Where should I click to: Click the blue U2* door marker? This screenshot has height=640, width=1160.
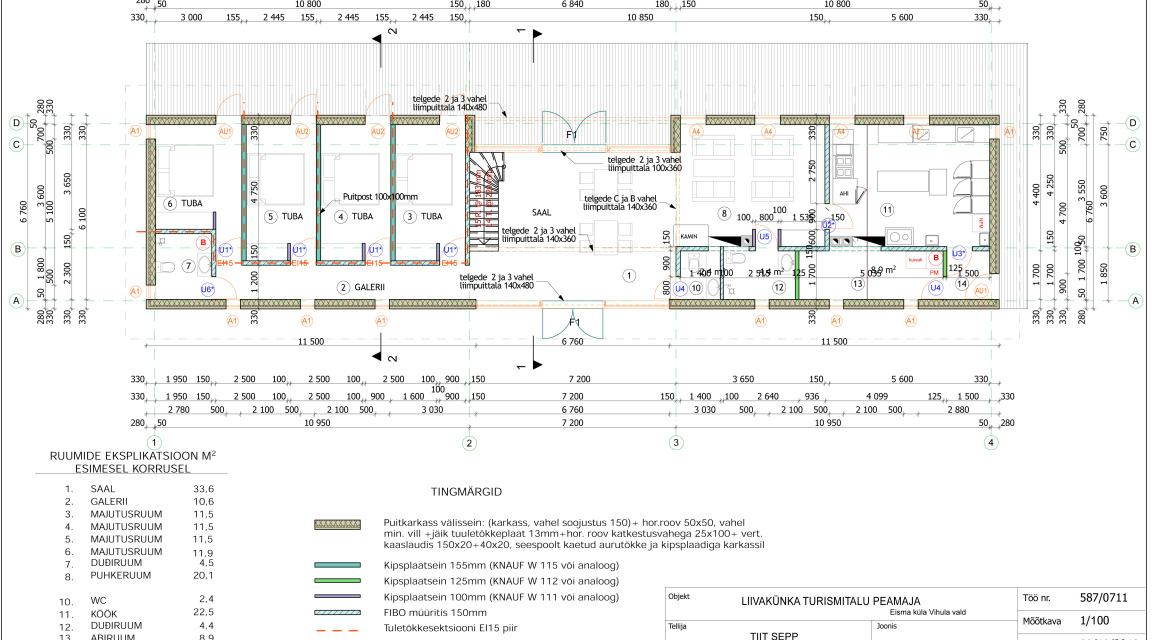click(828, 224)
